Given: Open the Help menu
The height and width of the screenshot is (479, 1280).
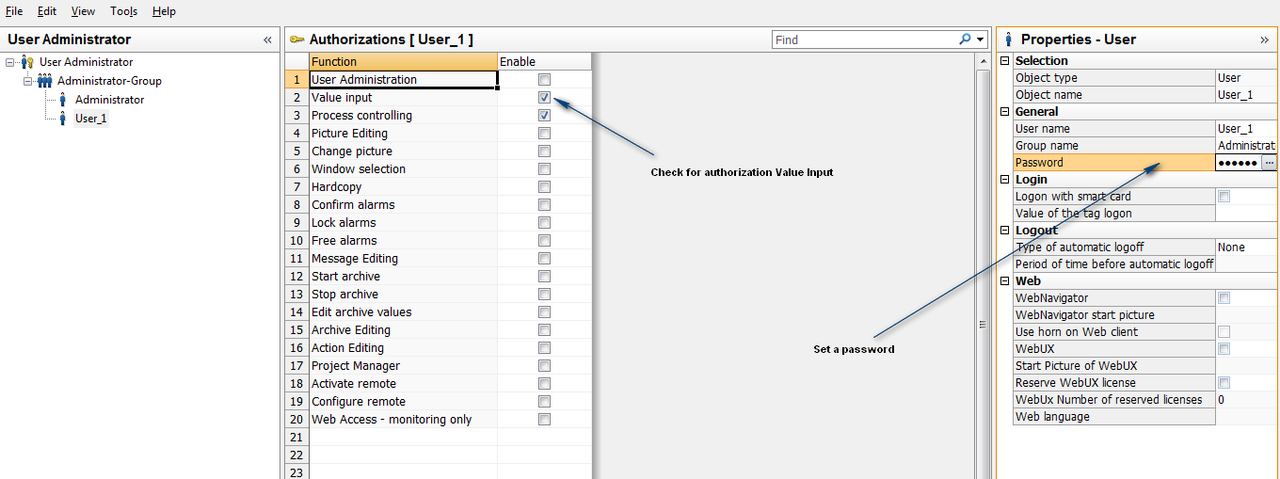Looking at the screenshot, I should (164, 11).
